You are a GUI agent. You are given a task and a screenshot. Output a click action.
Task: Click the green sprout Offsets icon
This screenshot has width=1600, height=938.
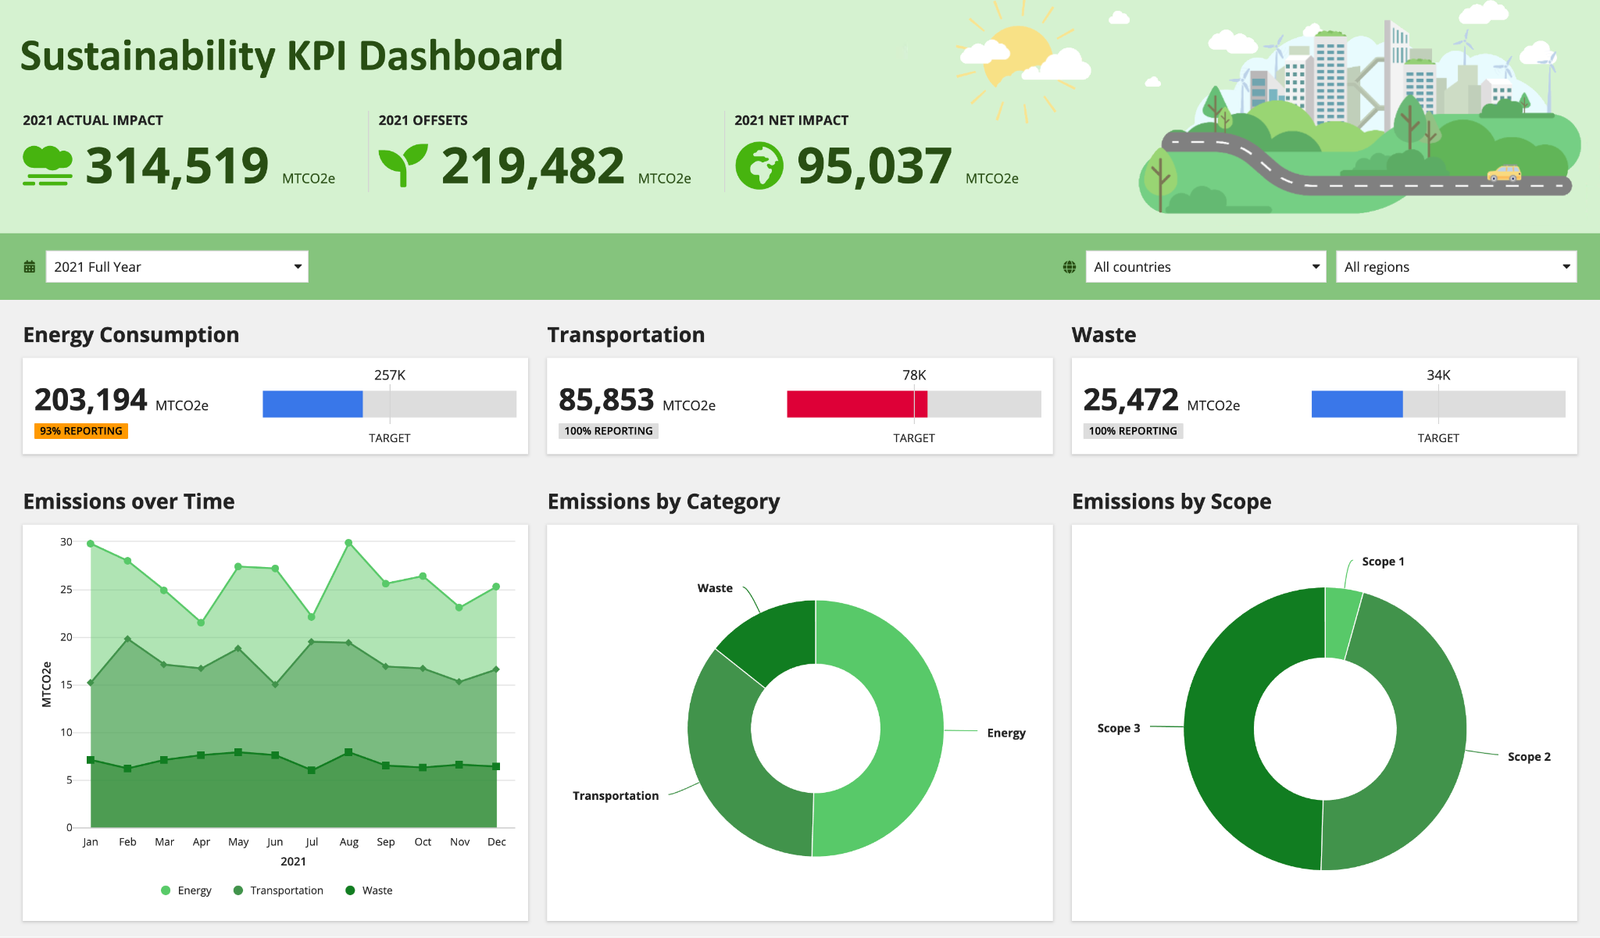point(402,165)
